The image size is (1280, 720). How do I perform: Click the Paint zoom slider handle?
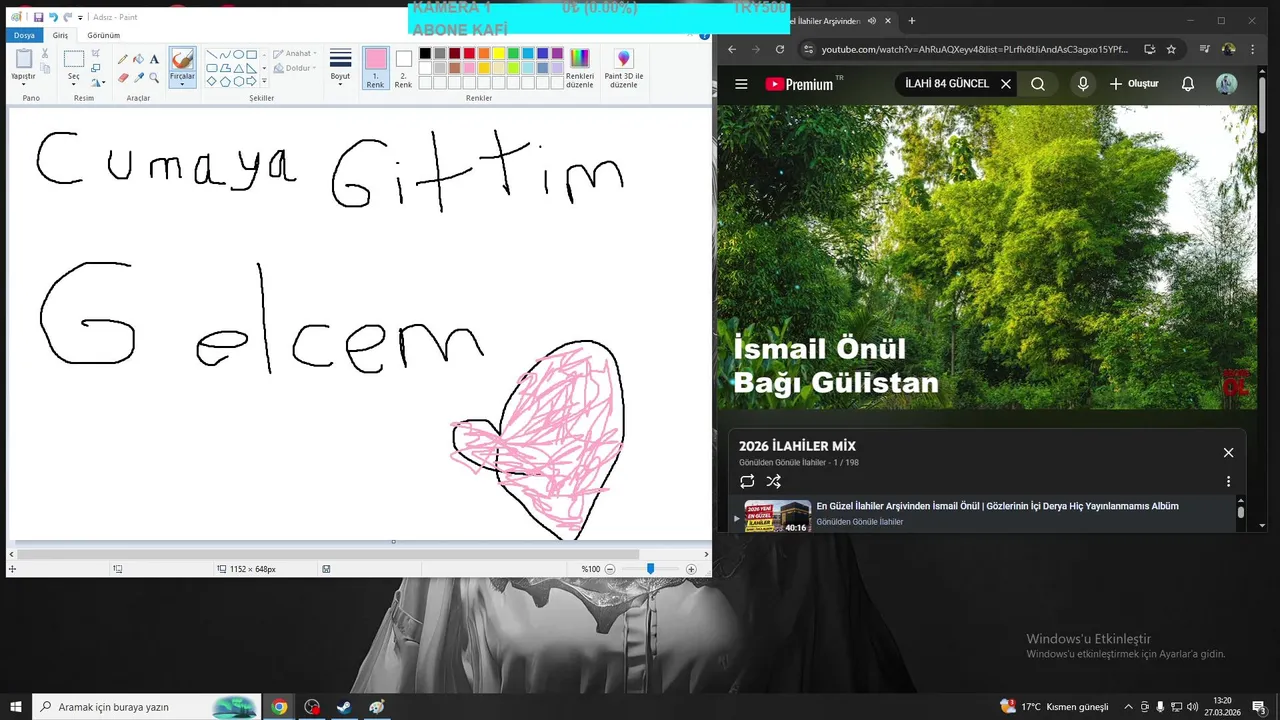tap(650, 569)
